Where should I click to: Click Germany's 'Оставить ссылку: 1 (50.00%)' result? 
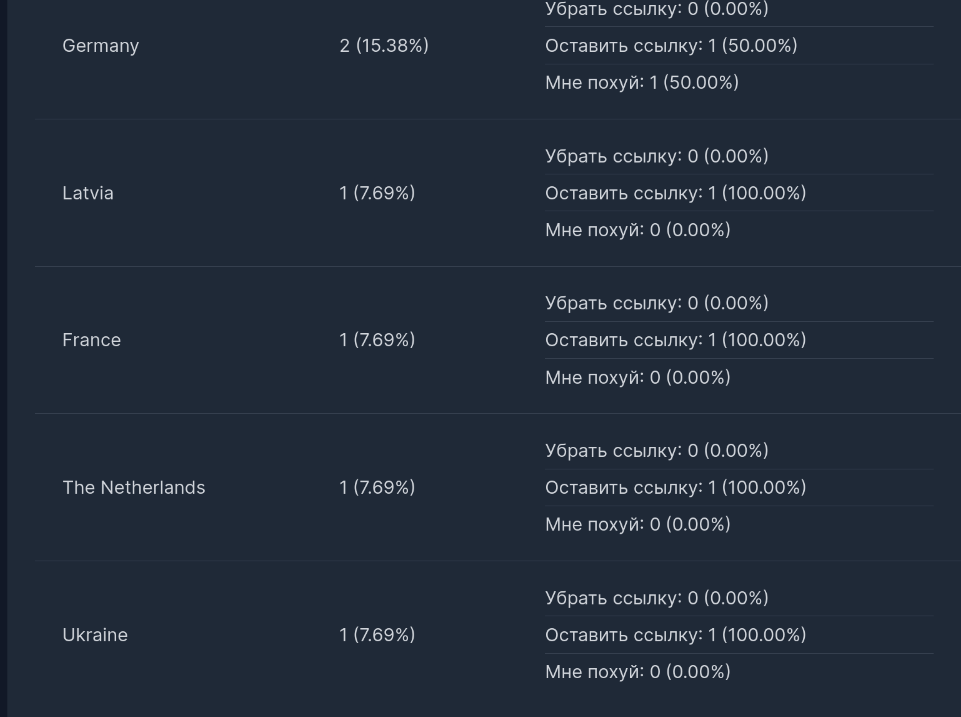[x=671, y=46]
